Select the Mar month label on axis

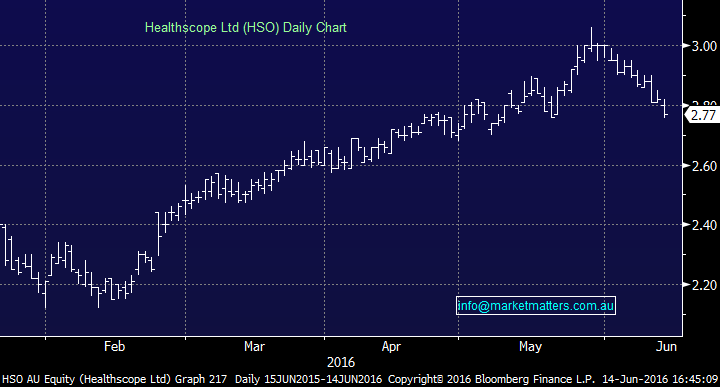[x=254, y=346]
